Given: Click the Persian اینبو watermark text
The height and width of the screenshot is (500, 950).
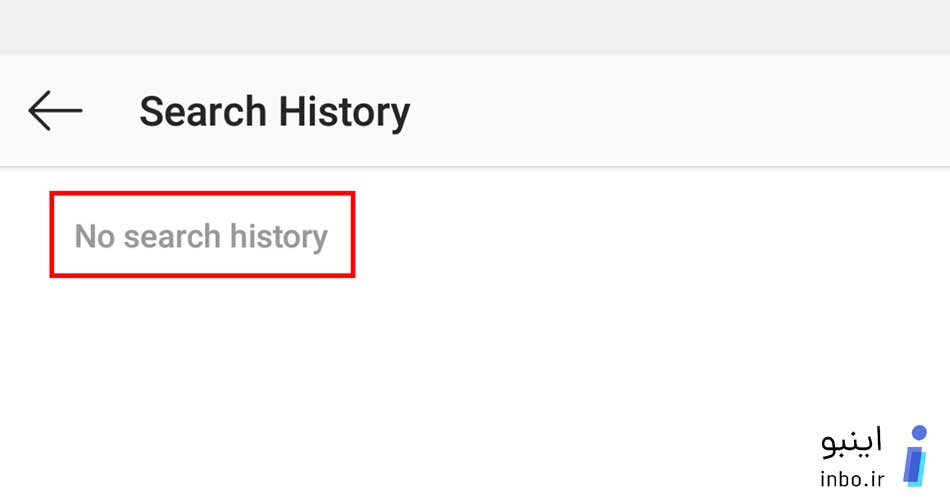Looking at the screenshot, I should [x=851, y=442].
